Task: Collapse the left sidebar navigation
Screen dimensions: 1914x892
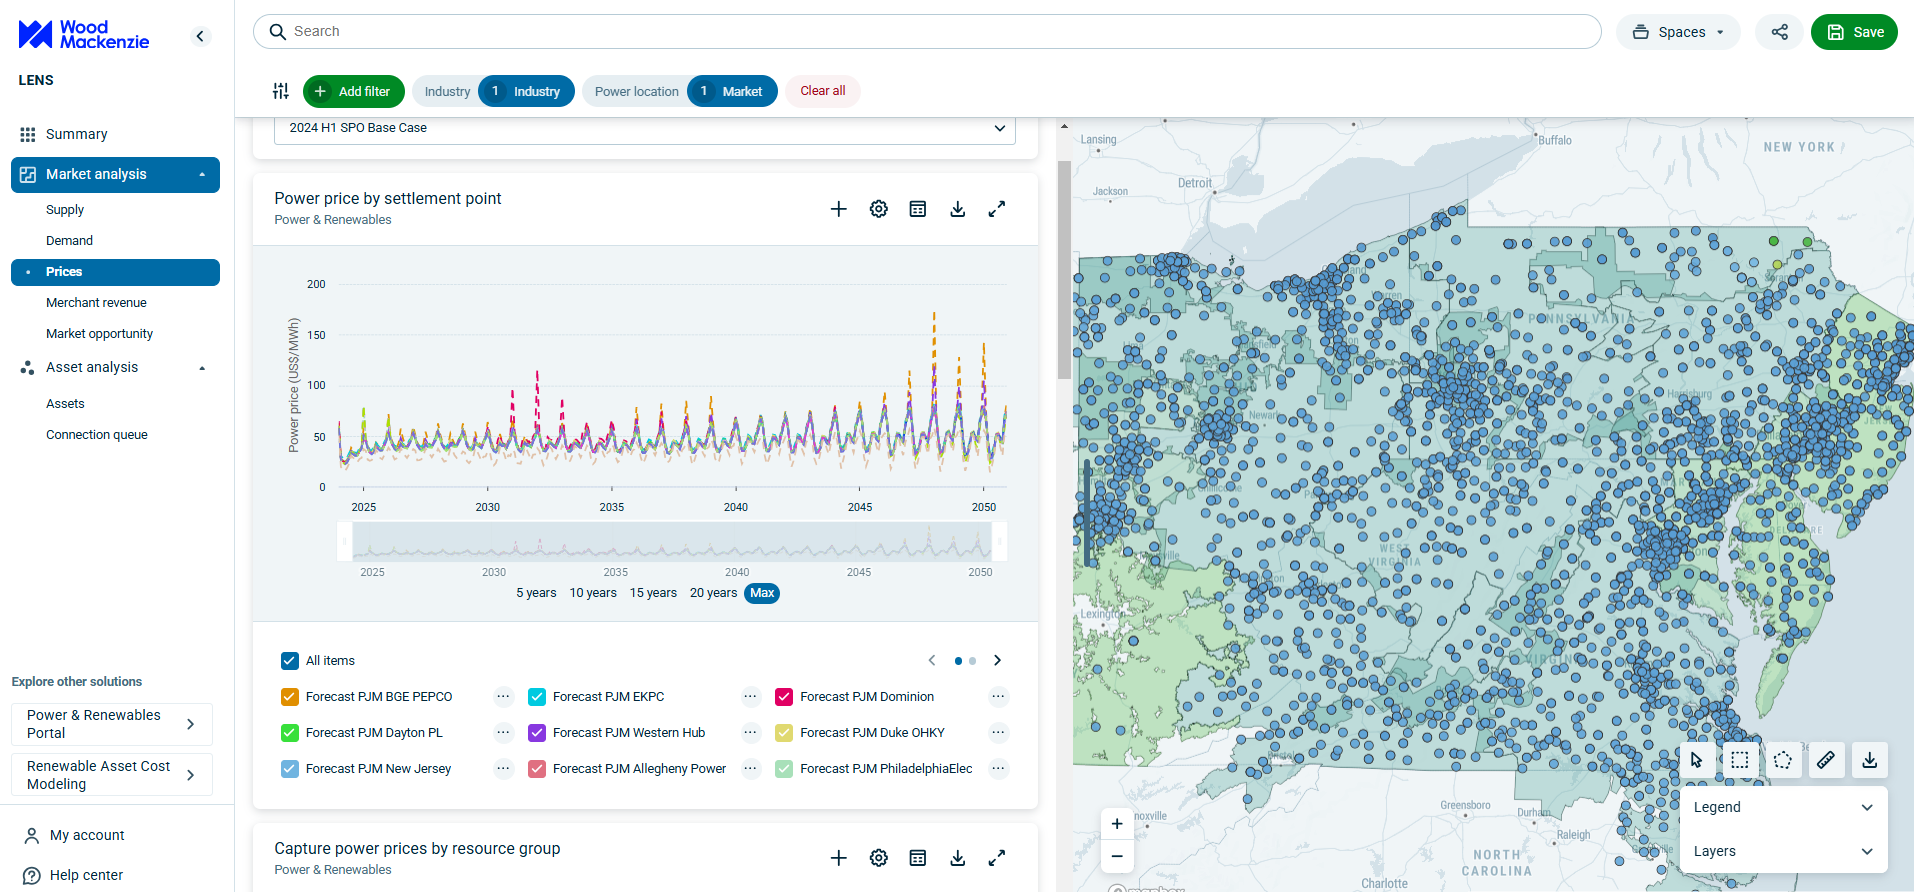Action: point(200,36)
